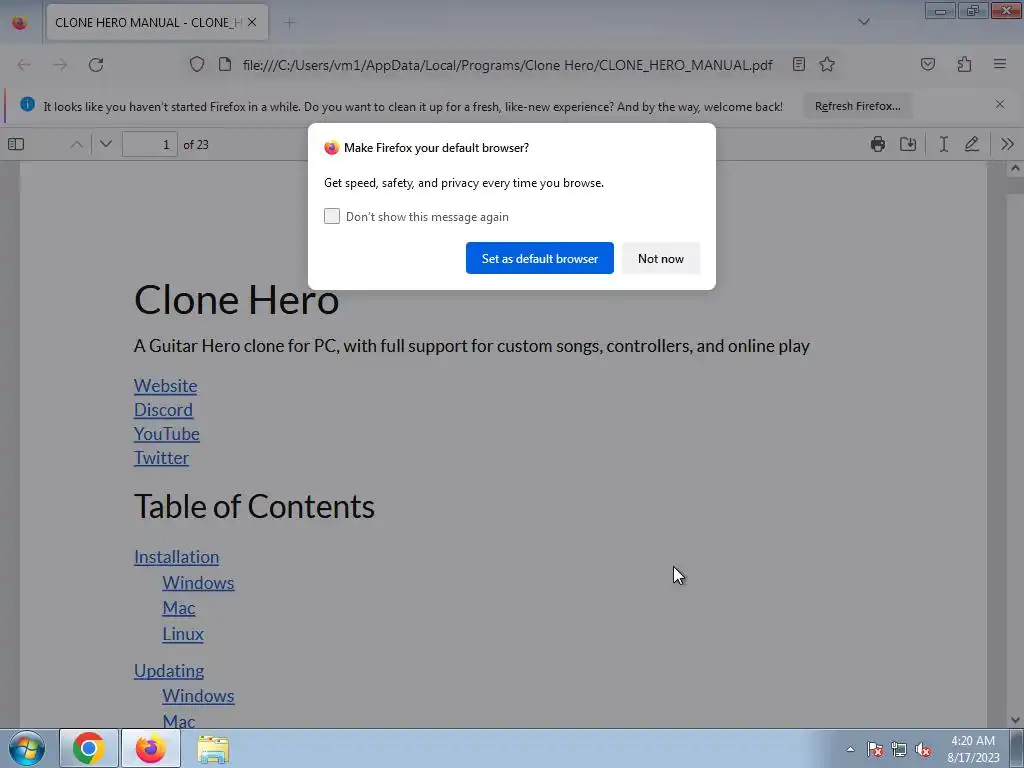
Task: Open the Linux link under Installation
Action: tap(183, 633)
